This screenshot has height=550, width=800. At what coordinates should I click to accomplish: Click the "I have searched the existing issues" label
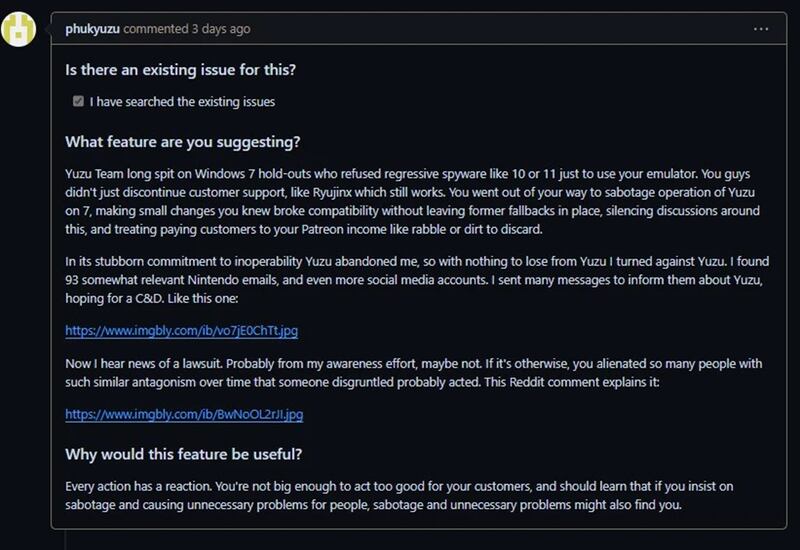pos(182,102)
